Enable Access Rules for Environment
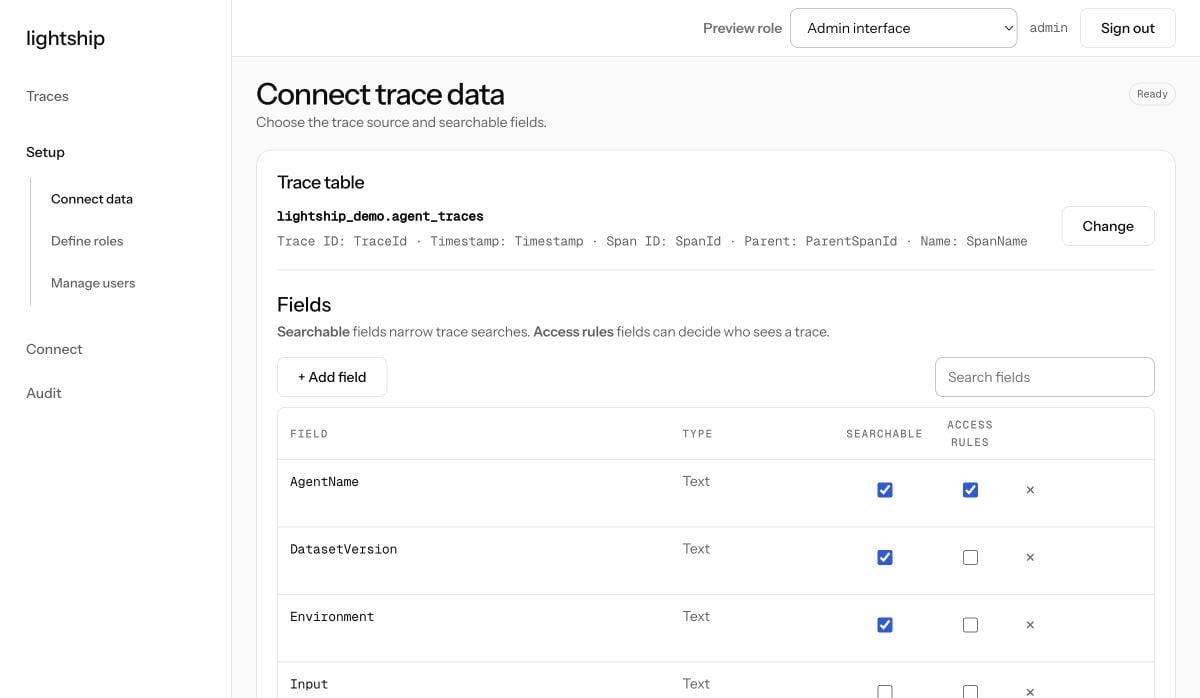The image size is (1200, 698). pos(970,625)
